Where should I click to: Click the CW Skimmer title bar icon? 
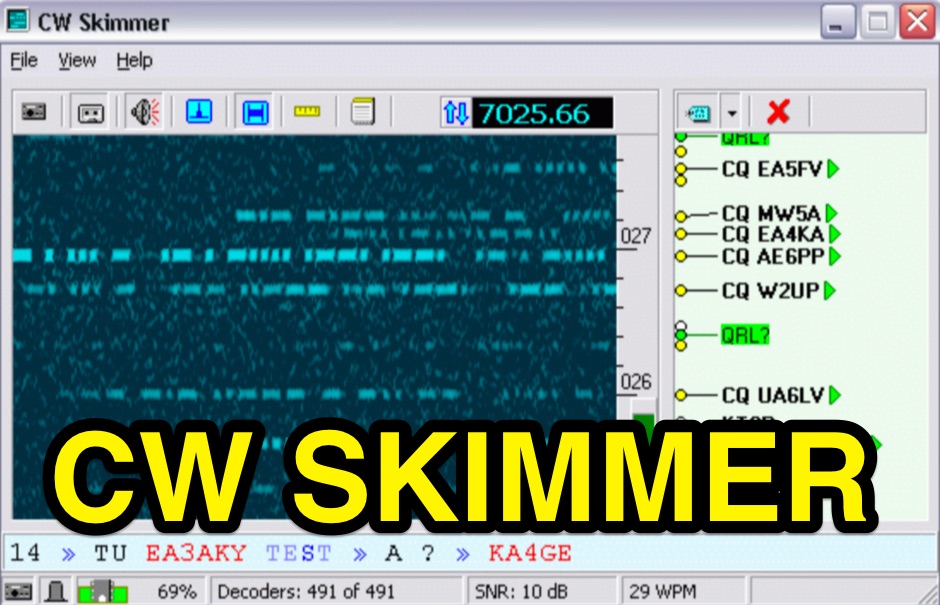click(17, 20)
